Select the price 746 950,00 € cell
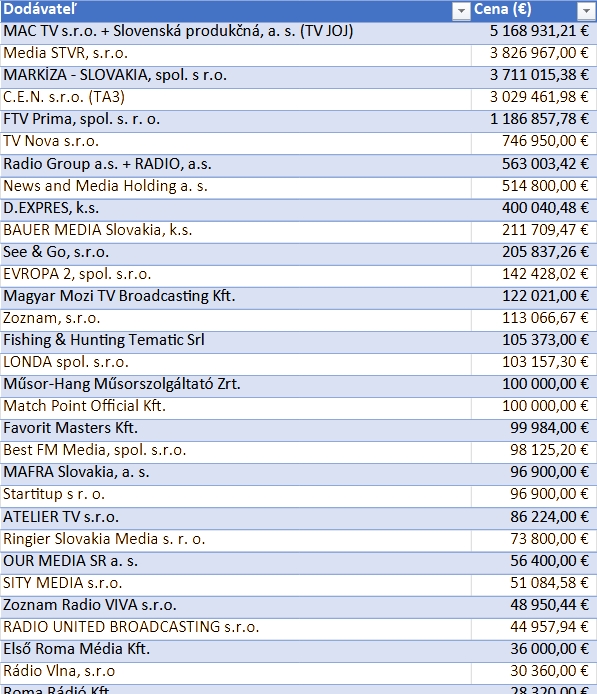This screenshot has width=597, height=694. [534, 143]
